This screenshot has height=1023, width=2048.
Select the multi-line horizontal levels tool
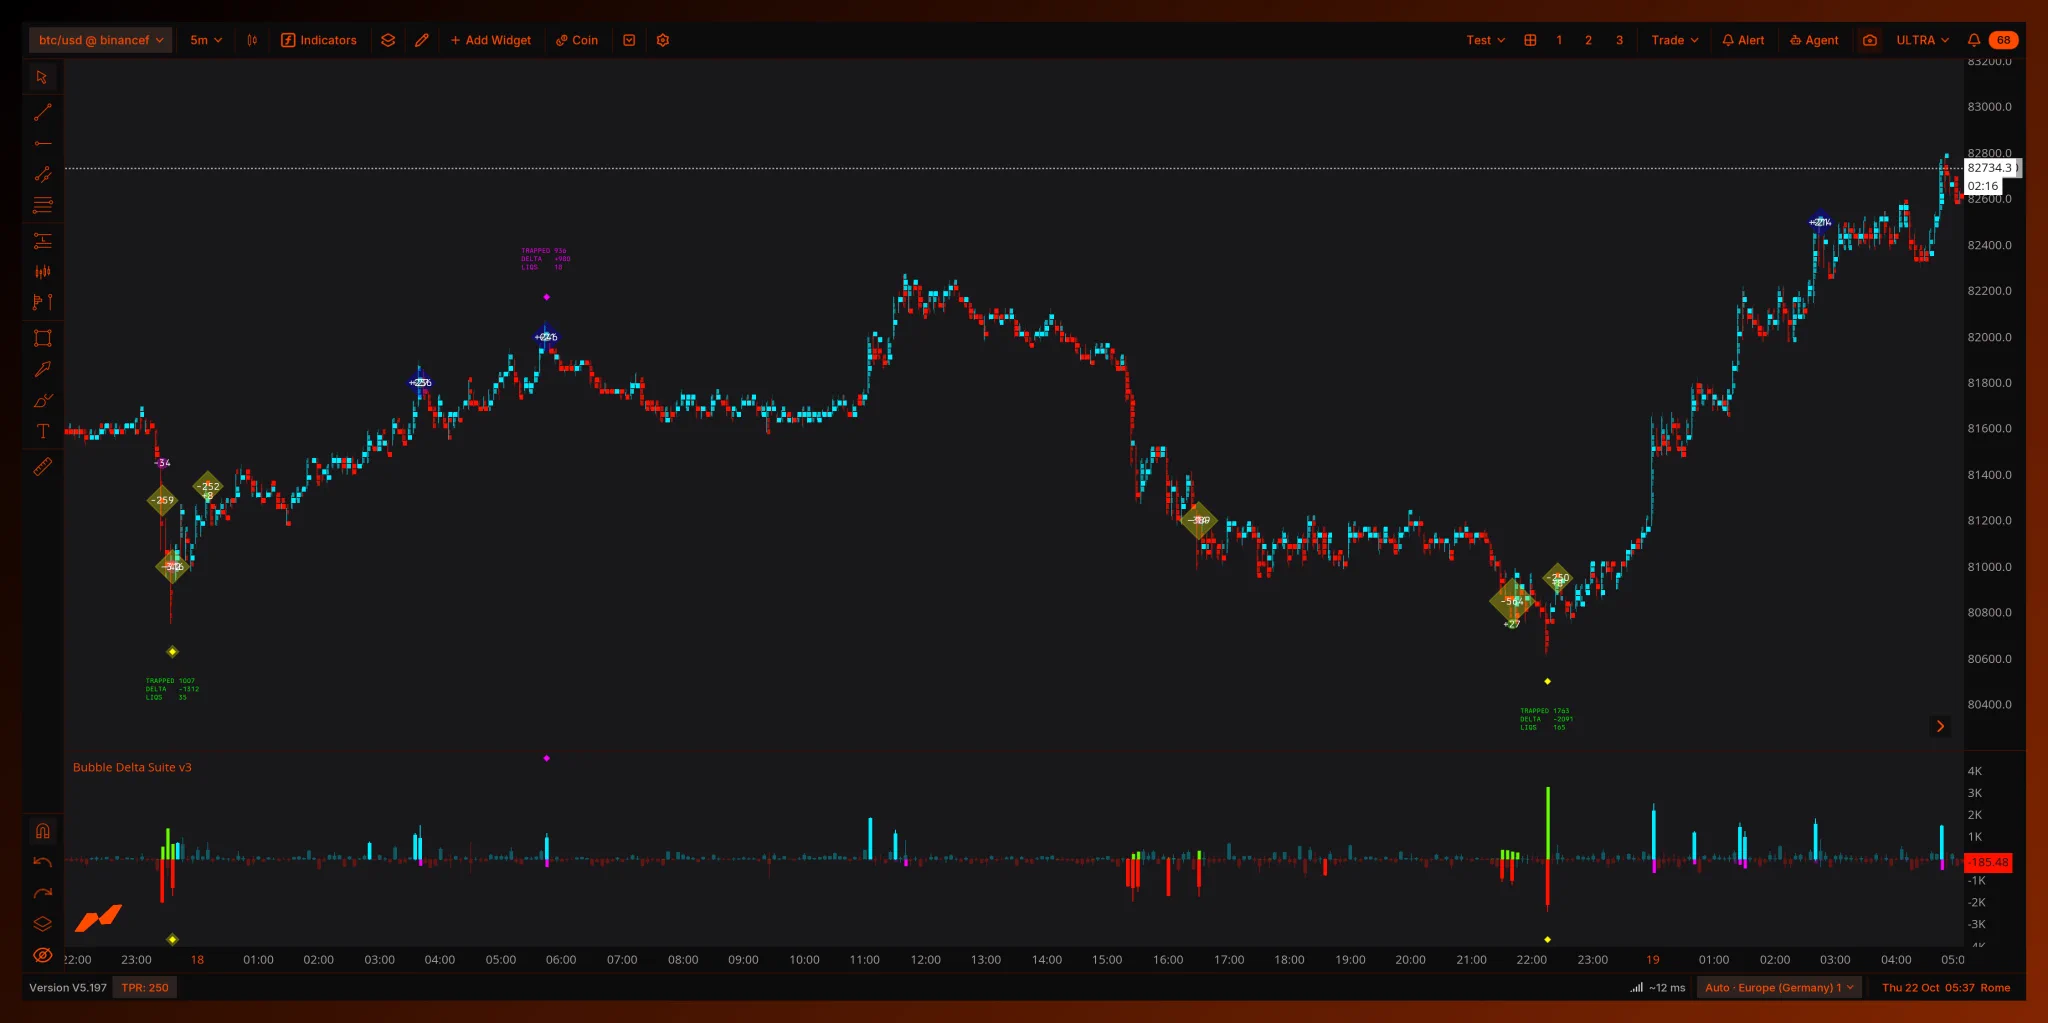[x=42, y=205]
